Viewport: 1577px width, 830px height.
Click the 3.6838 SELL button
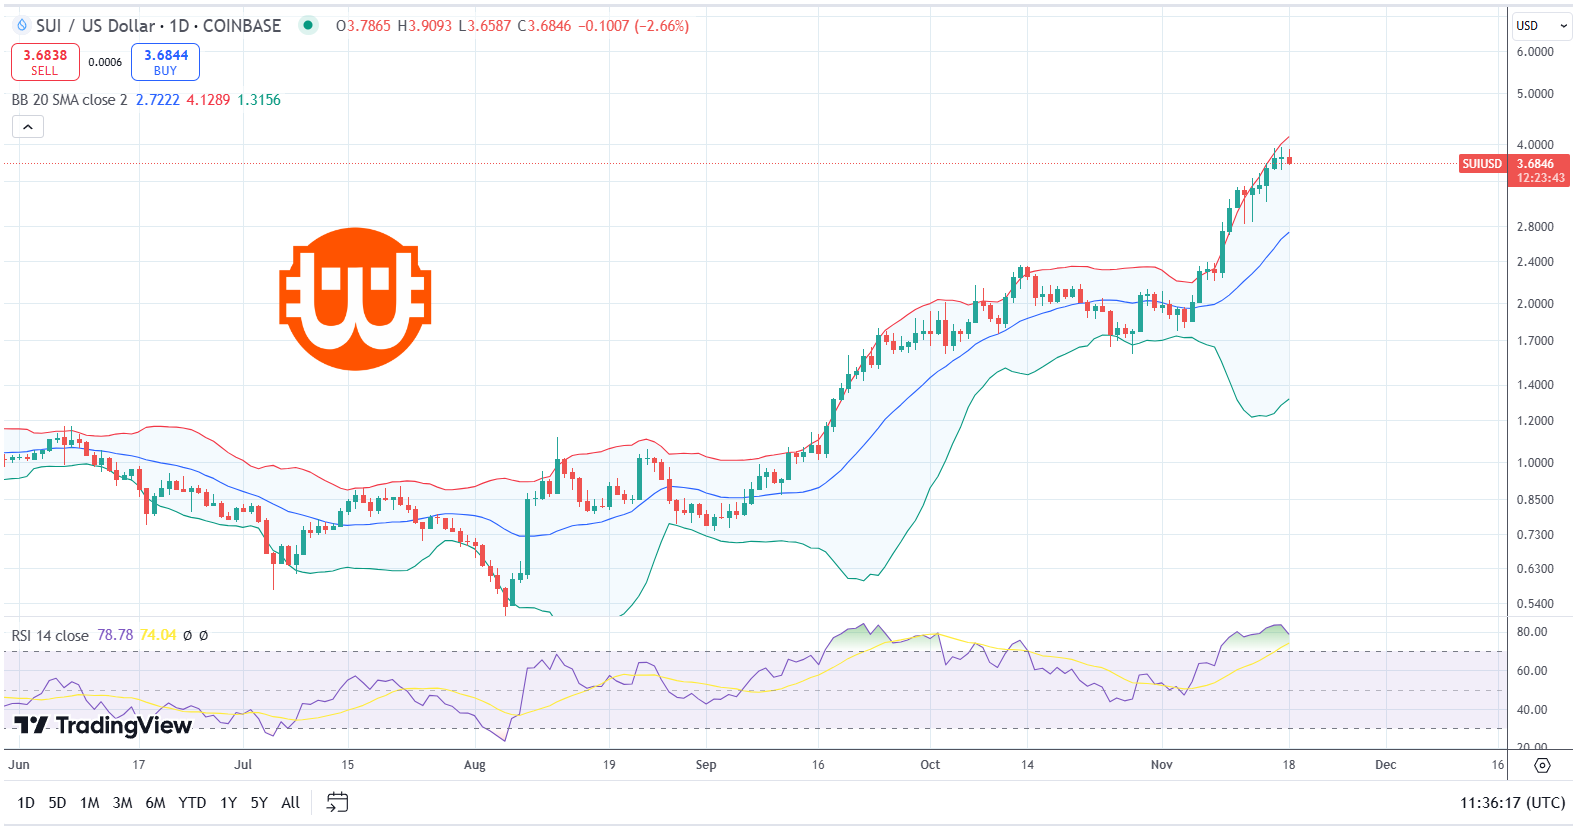tap(45, 62)
